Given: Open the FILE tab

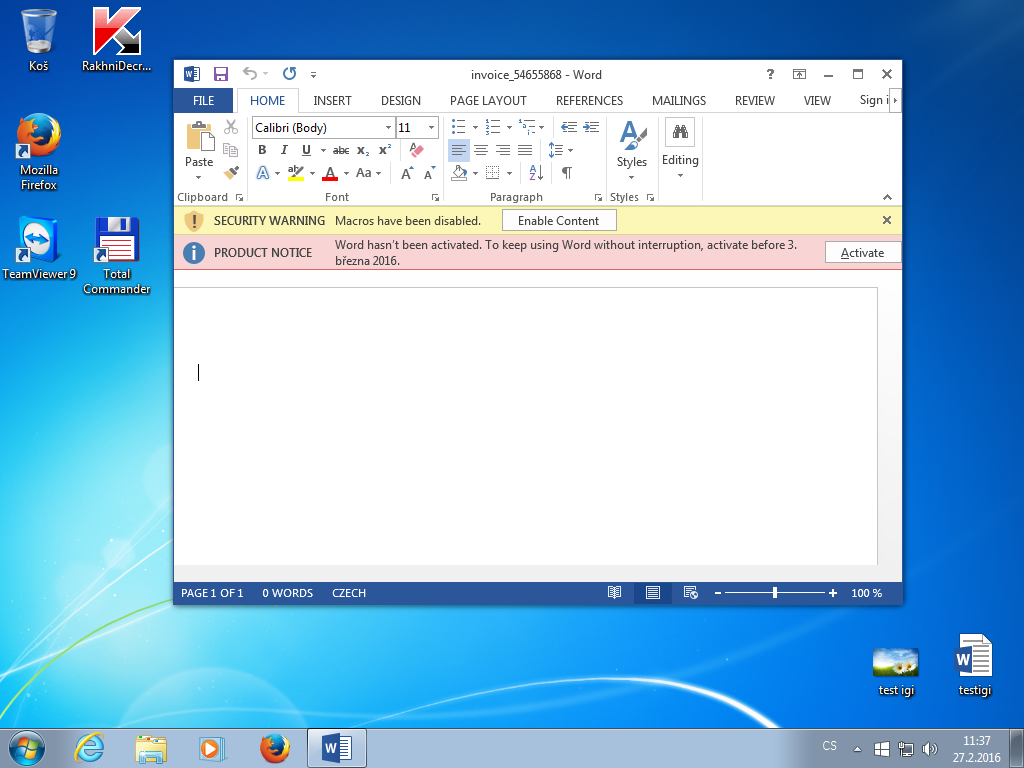Looking at the screenshot, I should pyautogui.click(x=203, y=101).
